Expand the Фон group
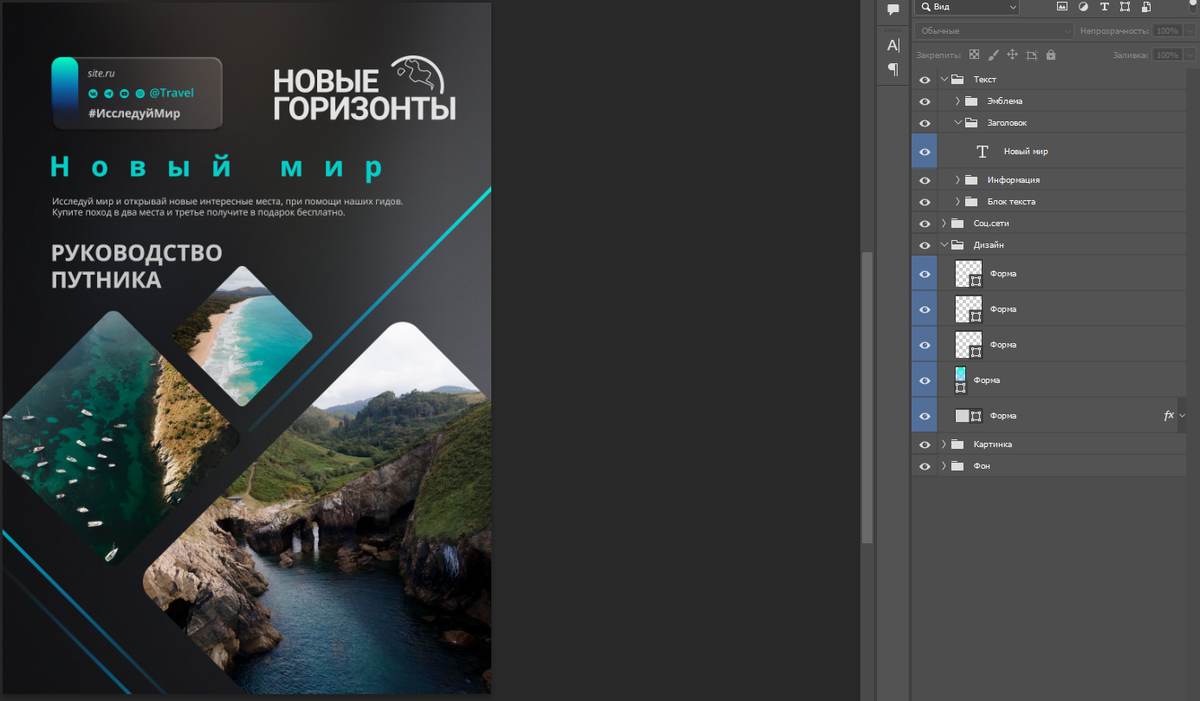The width and height of the screenshot is (1200, 701). pyautogui.click(x=943, y=466)
